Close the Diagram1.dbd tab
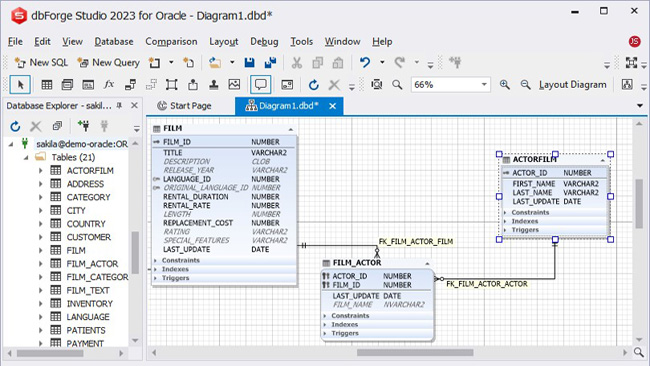 click(332, 106)
